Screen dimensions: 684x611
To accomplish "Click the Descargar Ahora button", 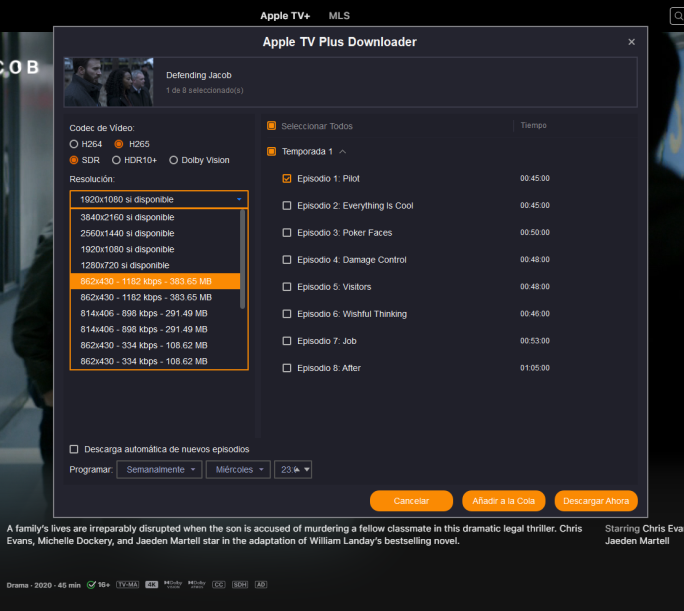I will [596, 500].
